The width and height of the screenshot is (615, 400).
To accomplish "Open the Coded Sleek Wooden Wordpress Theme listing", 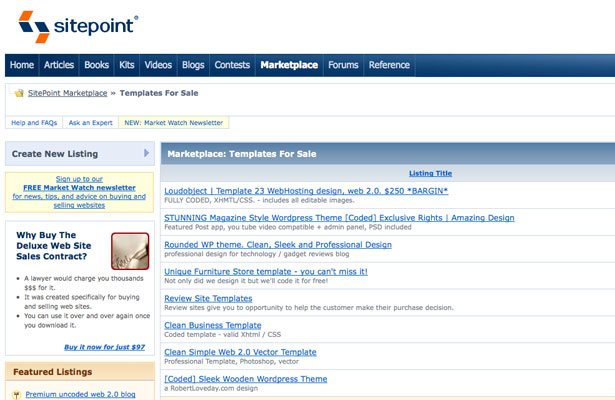I will pos(246,379).
